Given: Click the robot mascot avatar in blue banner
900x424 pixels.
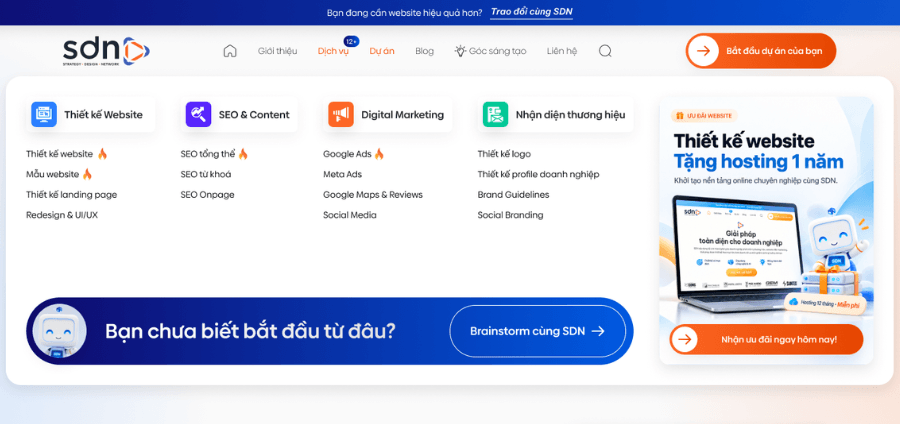Looking at the screenshot, I should point(59,331).
